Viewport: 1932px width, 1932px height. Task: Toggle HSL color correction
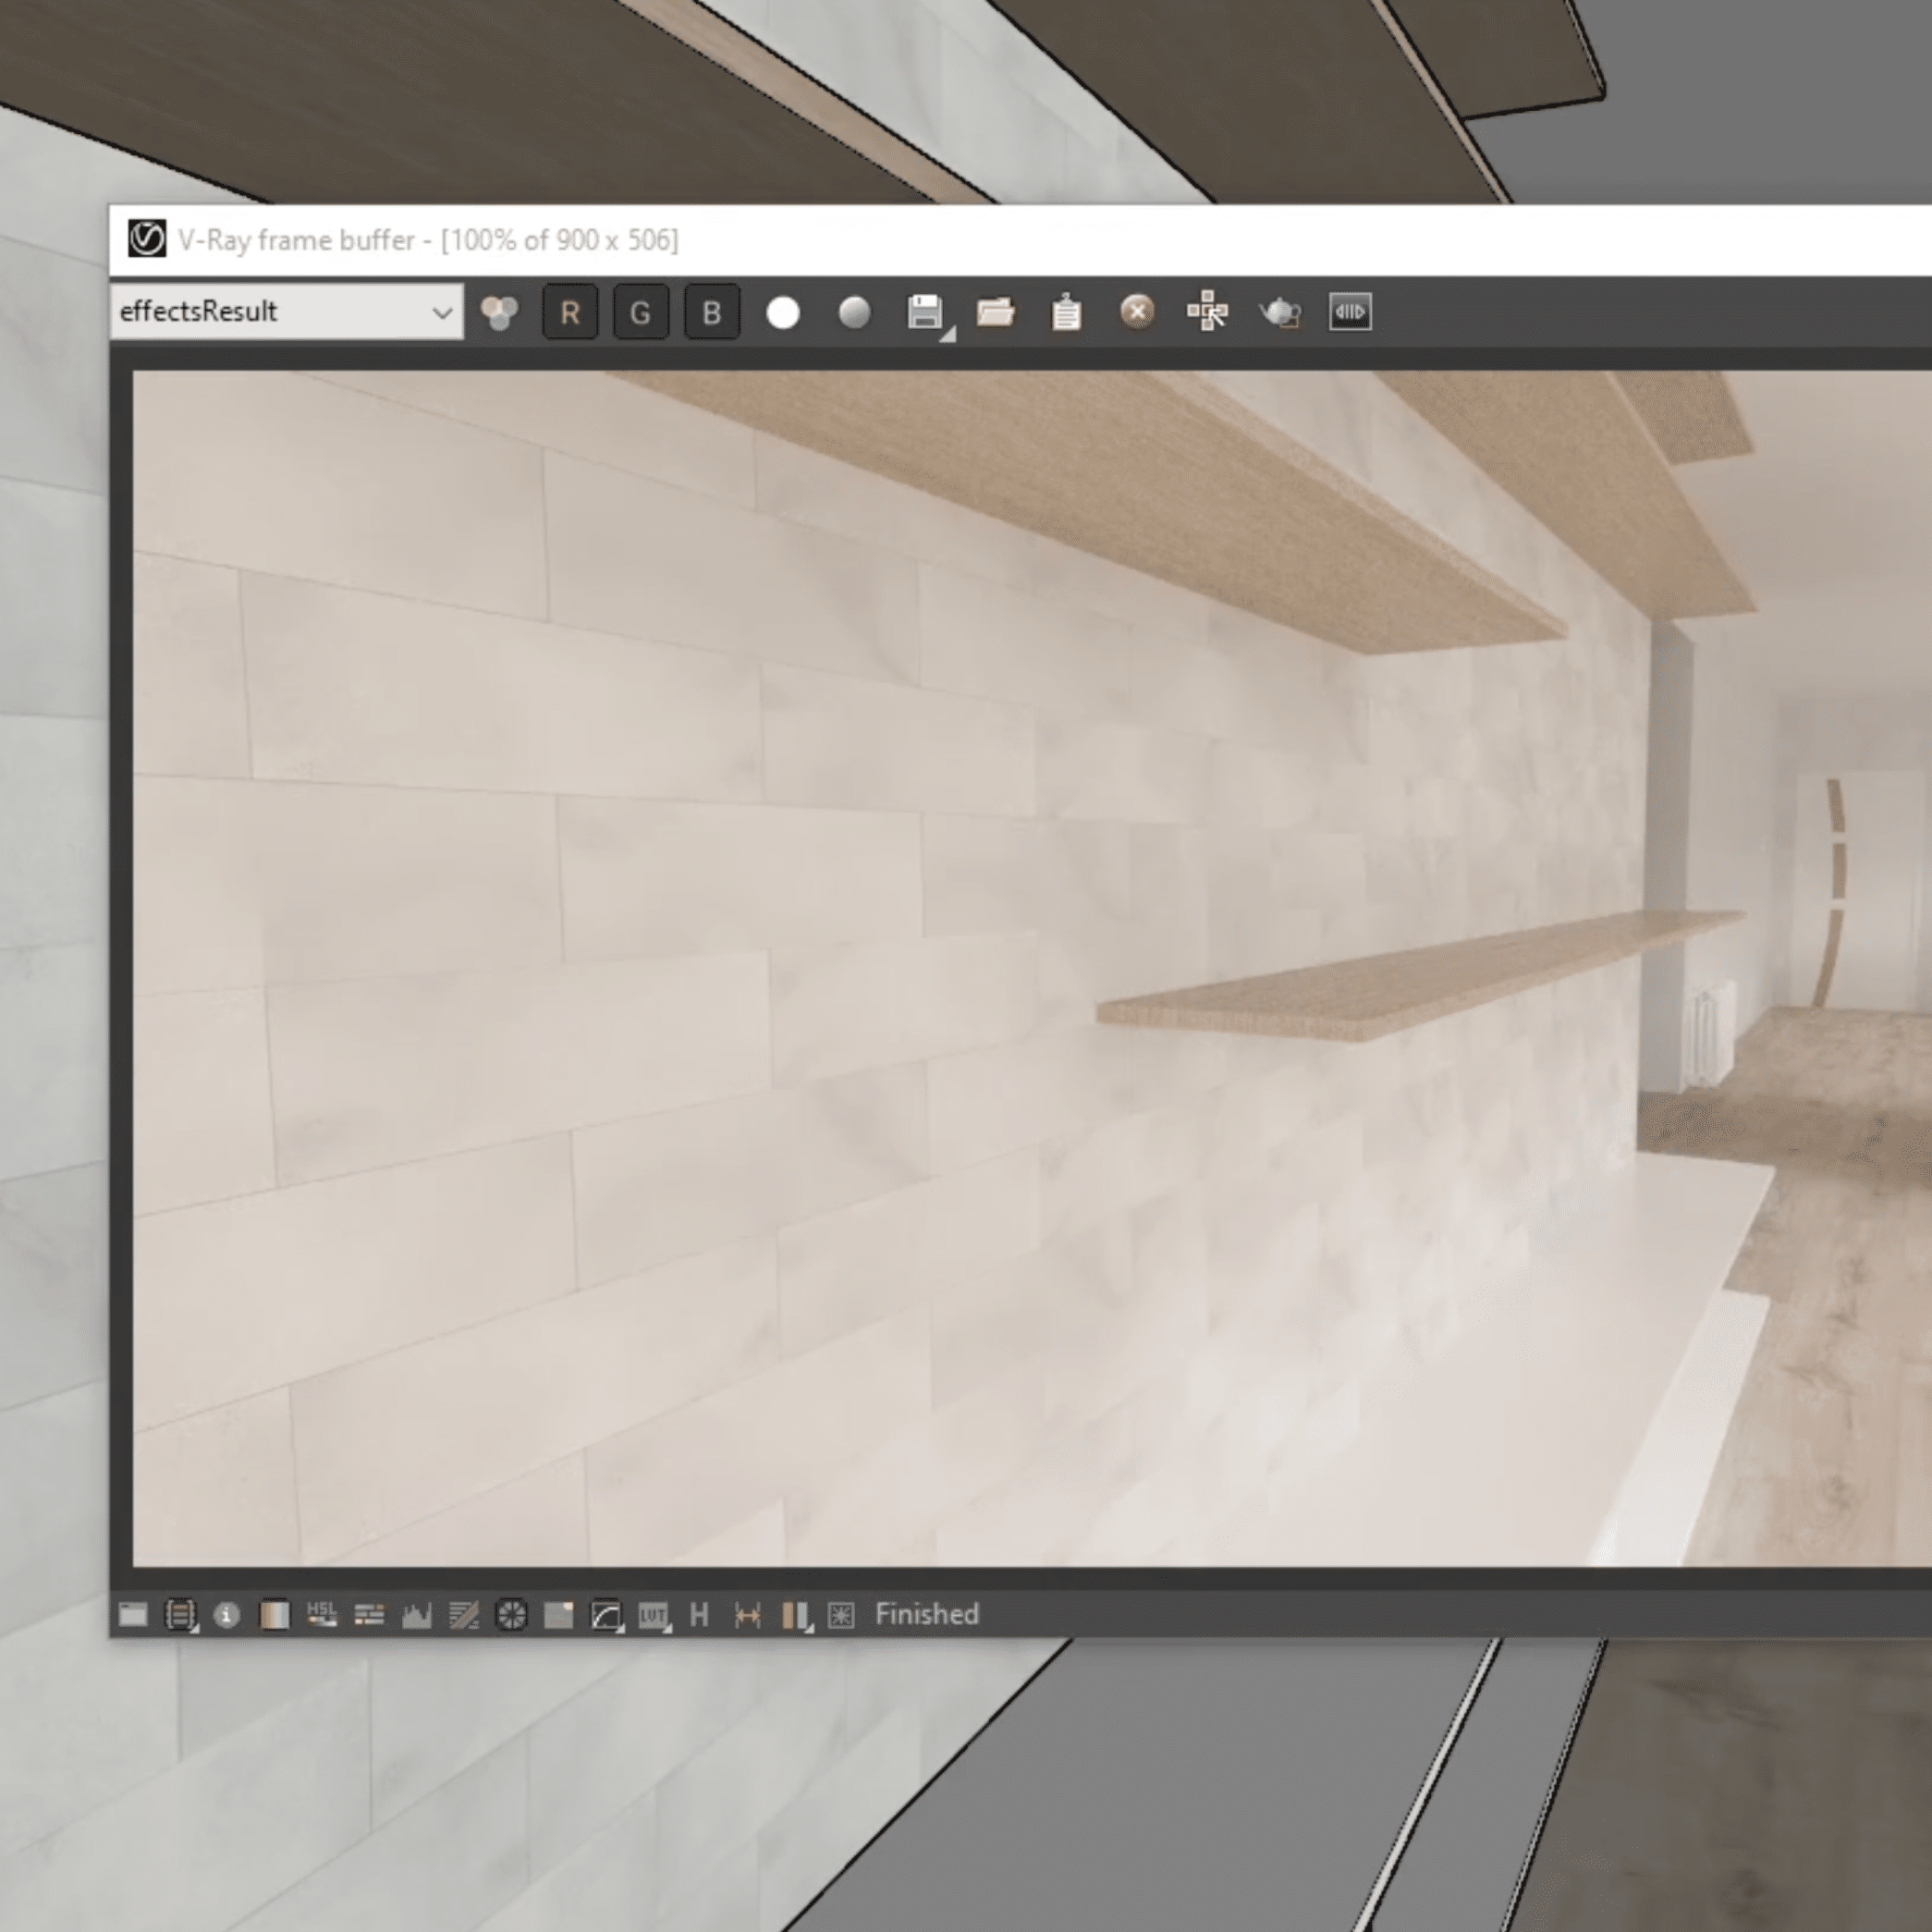click(x=321, y=1615)
